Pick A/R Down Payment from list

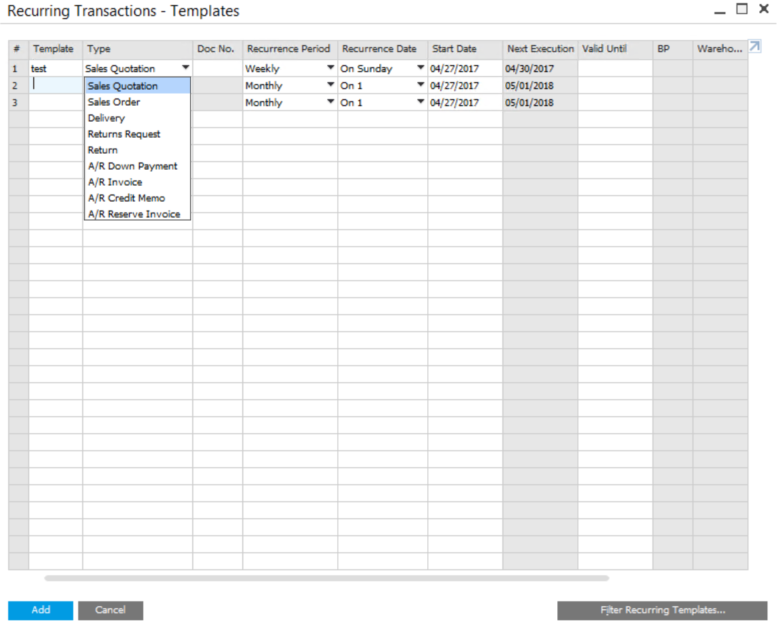[x=132, y=166]
